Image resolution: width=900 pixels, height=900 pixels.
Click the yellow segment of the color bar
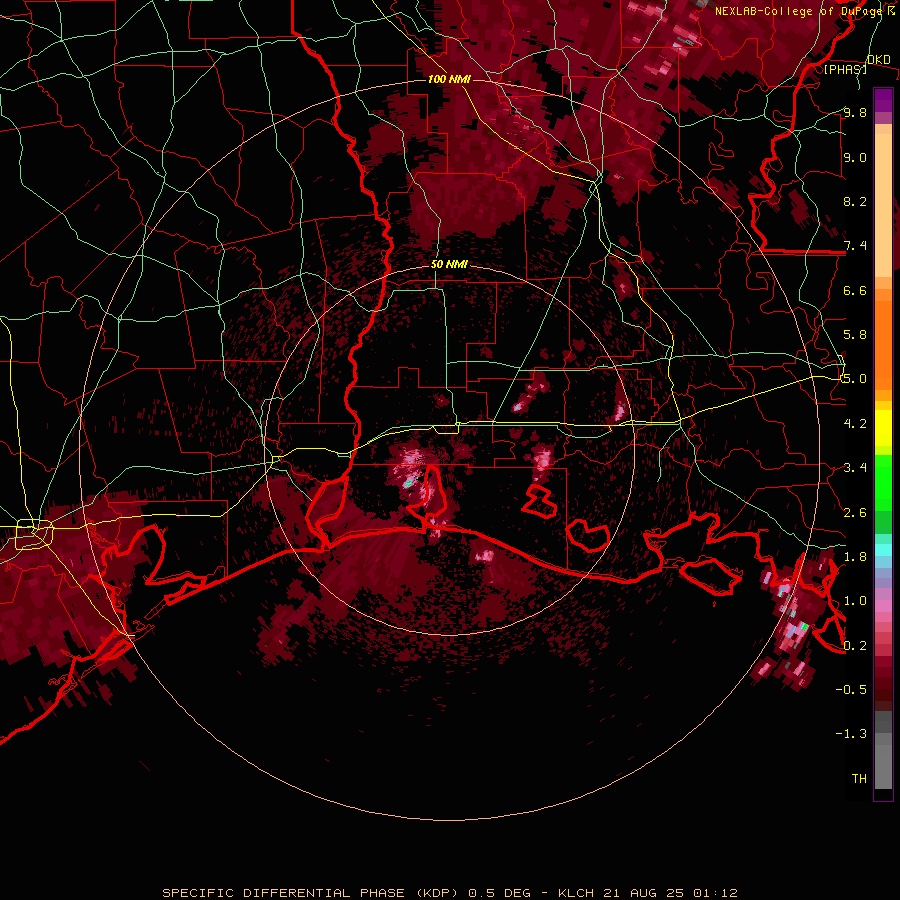tap(883, 428)
